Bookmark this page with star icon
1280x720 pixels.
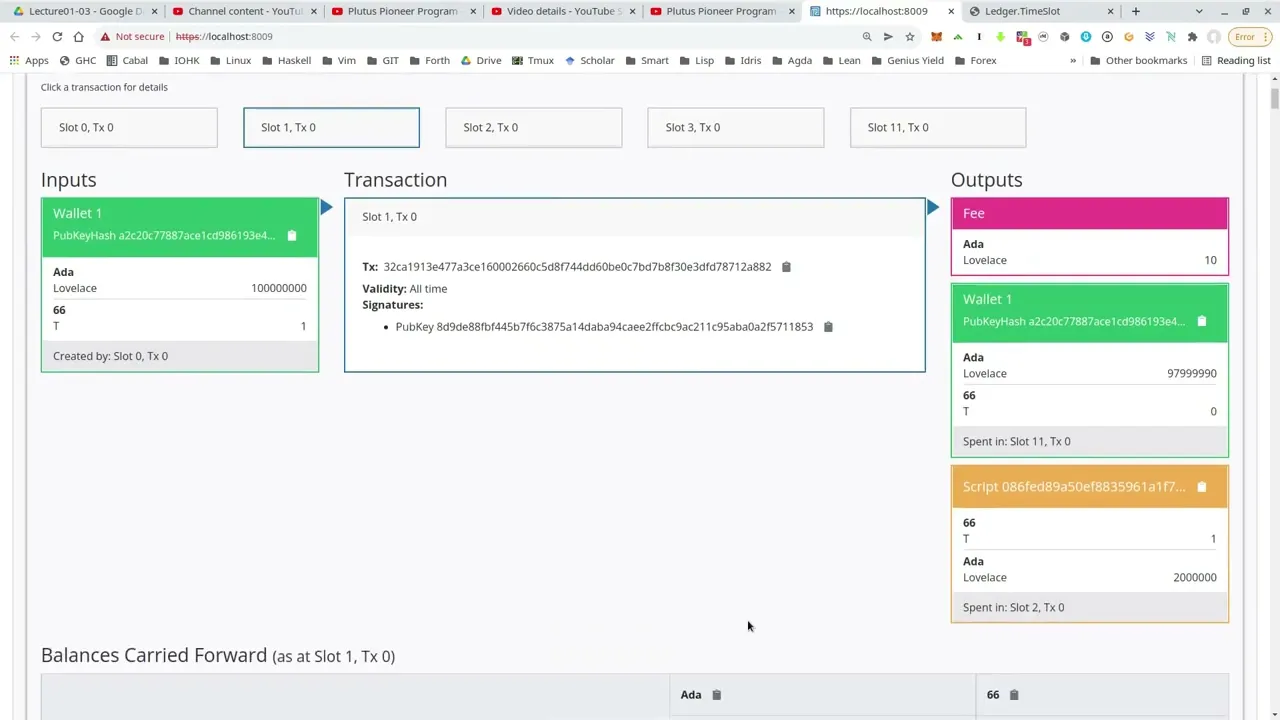[910, 37]
